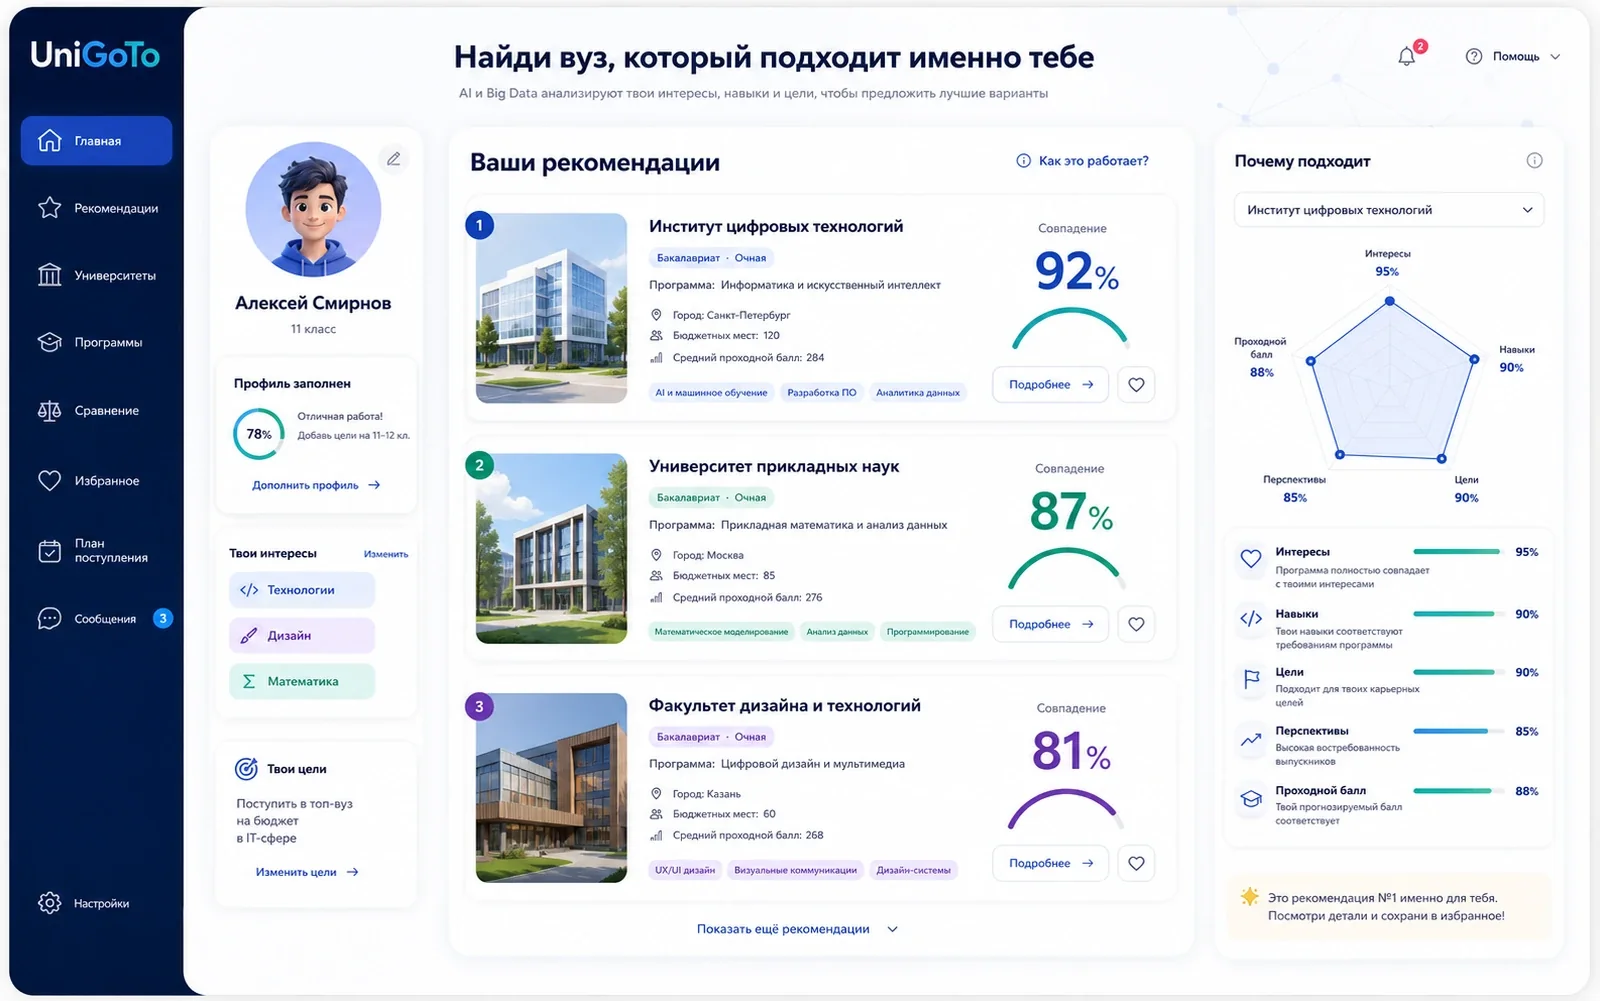This screenshot has height=1001, width=1600.
Task: Click Подробнее for Факультет дизайна и технологий
Action: click(x=1050, y=863)
